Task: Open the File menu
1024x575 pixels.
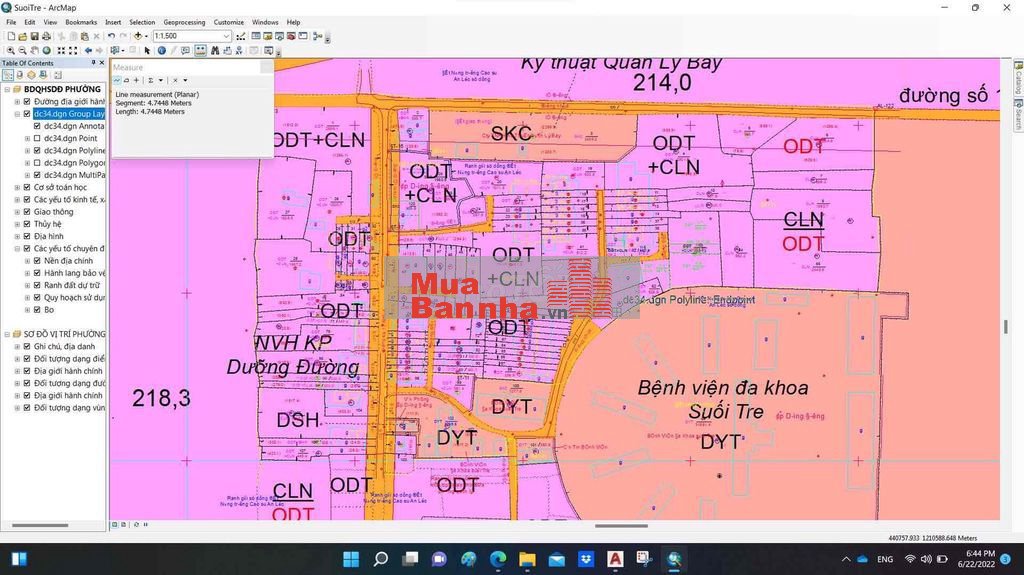Action: 11,22
